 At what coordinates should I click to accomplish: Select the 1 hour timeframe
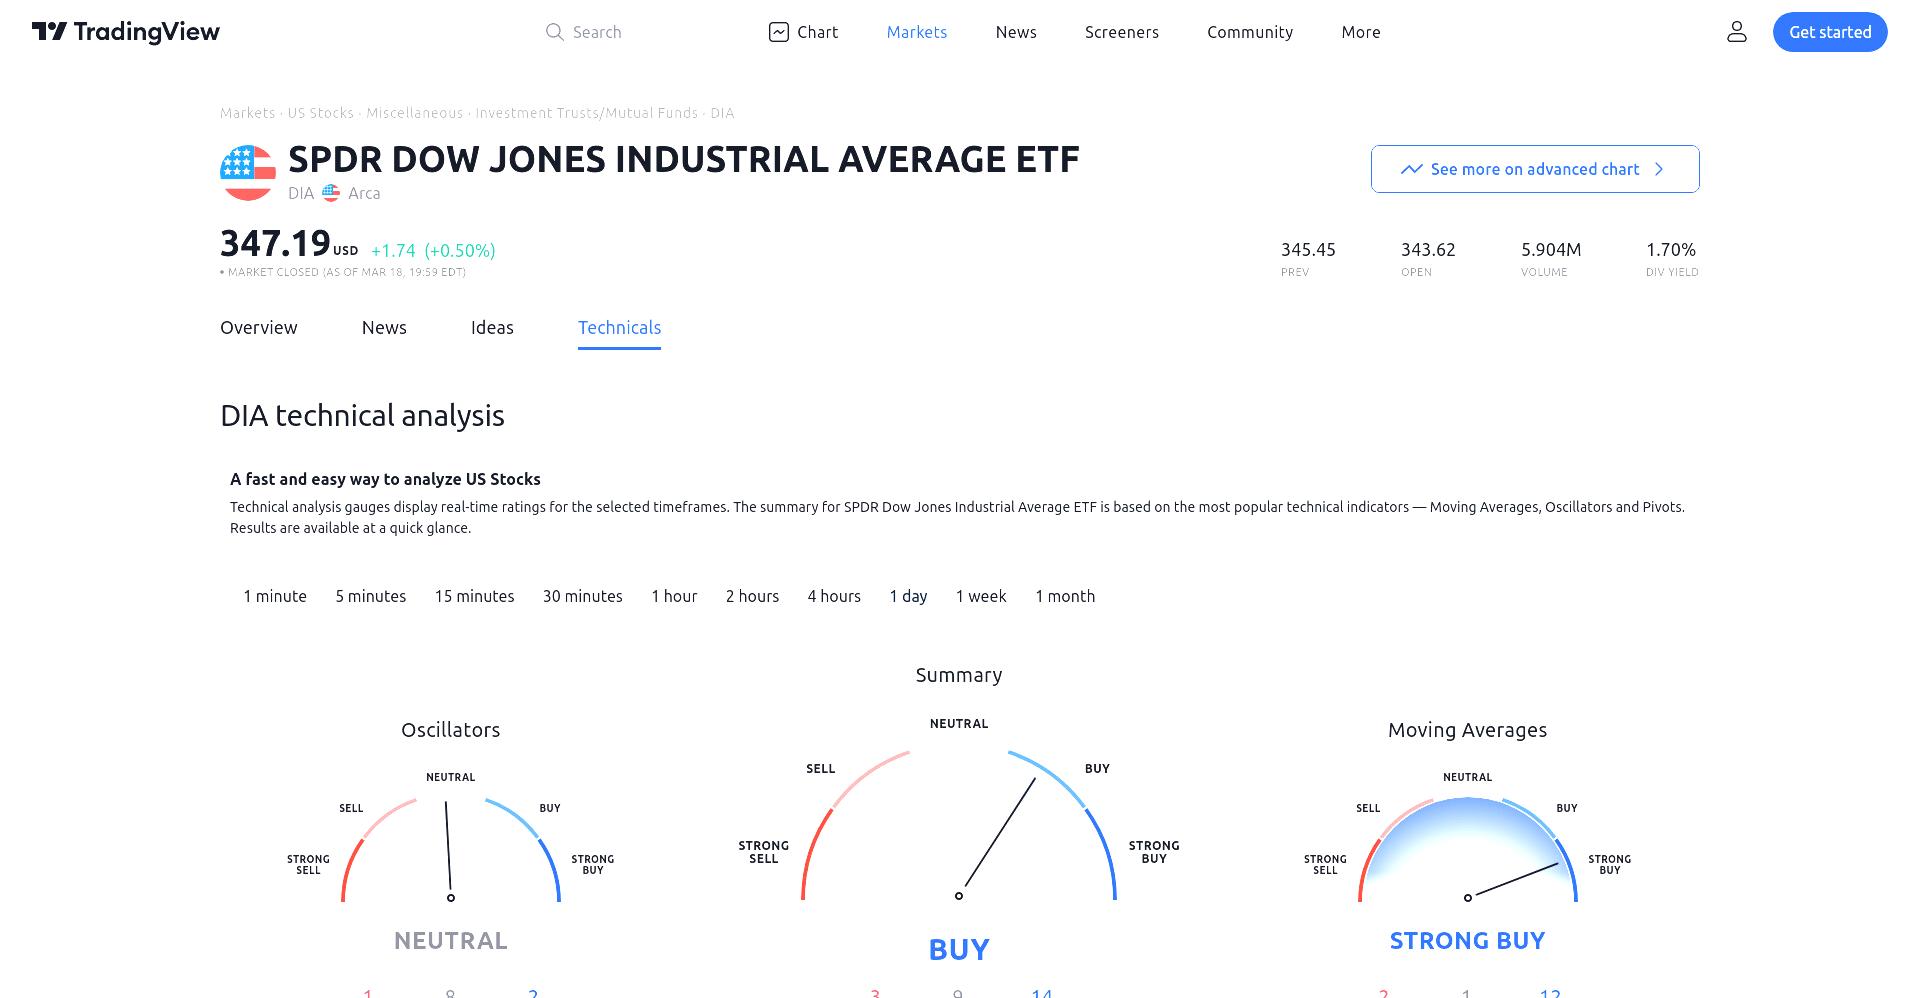674,596
